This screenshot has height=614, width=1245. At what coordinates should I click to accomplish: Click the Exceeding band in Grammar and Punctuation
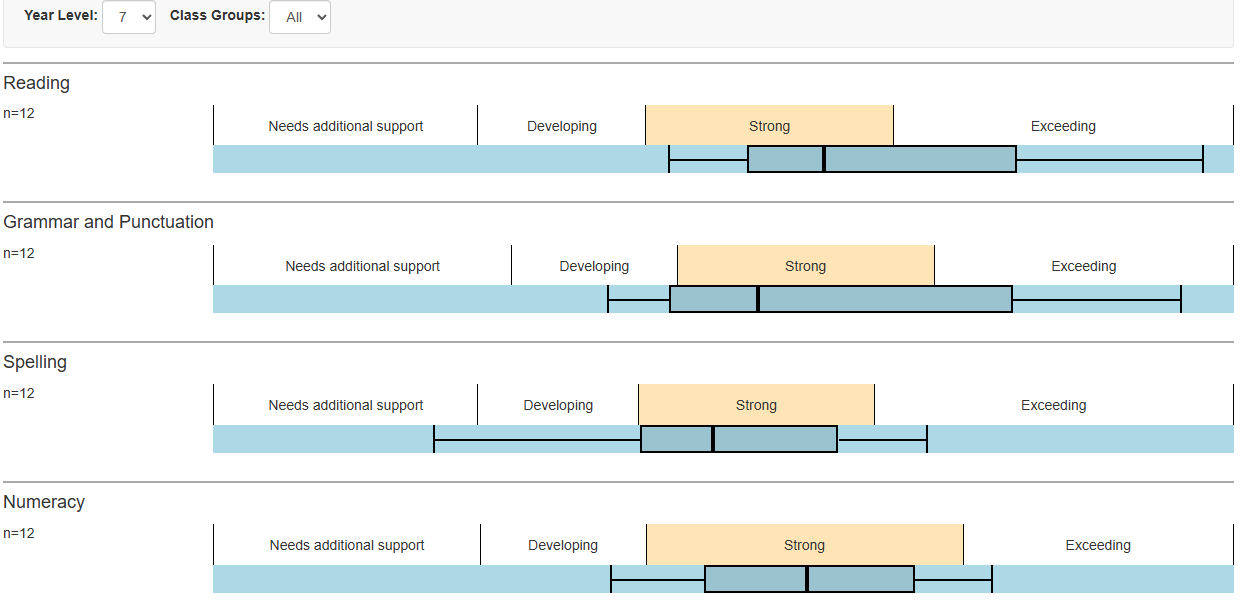pyautogui.click(x=1084, y=265)
